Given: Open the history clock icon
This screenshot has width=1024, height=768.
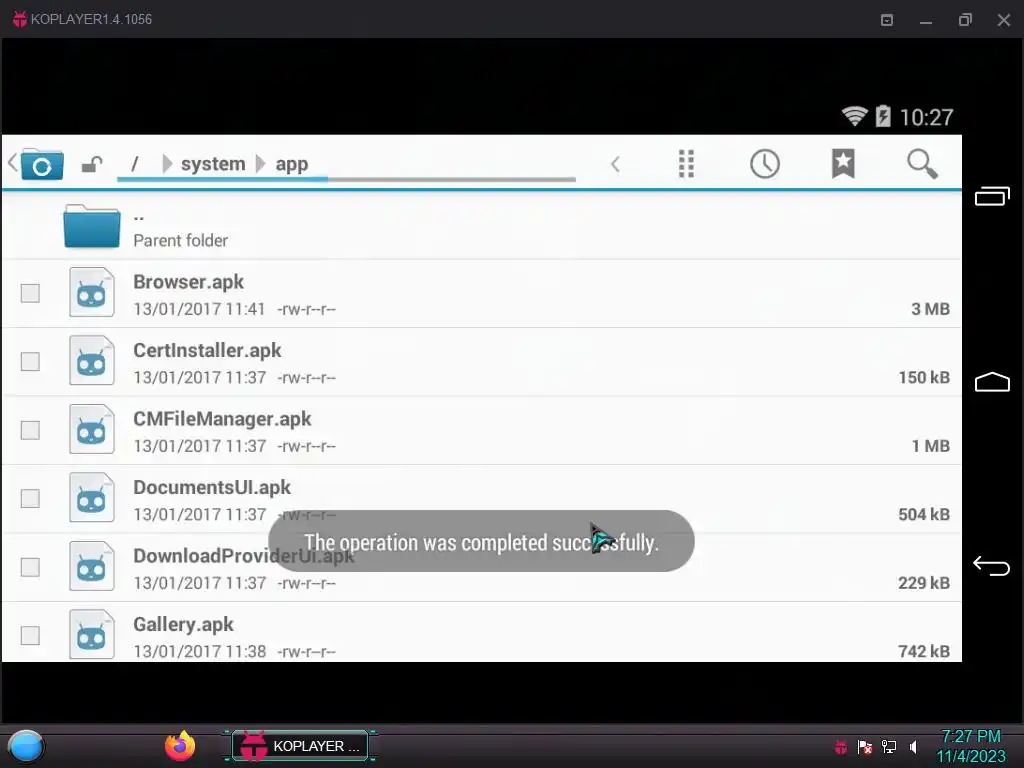Looking at the screenshot, I should [x=765, y=163].
